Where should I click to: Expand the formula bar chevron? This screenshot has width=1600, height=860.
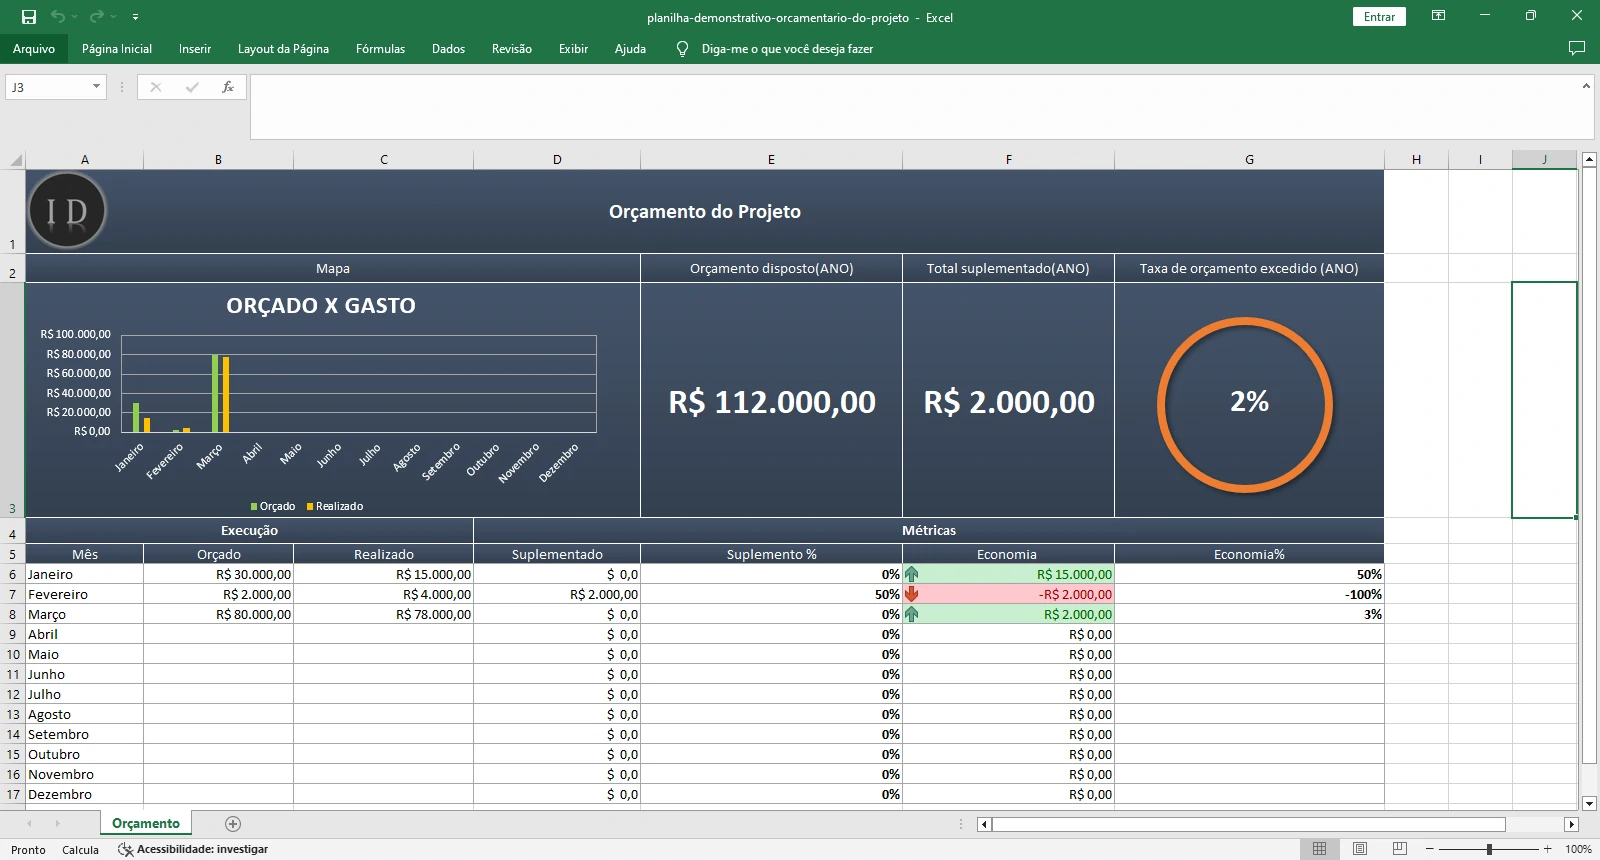(x=1586, y=86)
